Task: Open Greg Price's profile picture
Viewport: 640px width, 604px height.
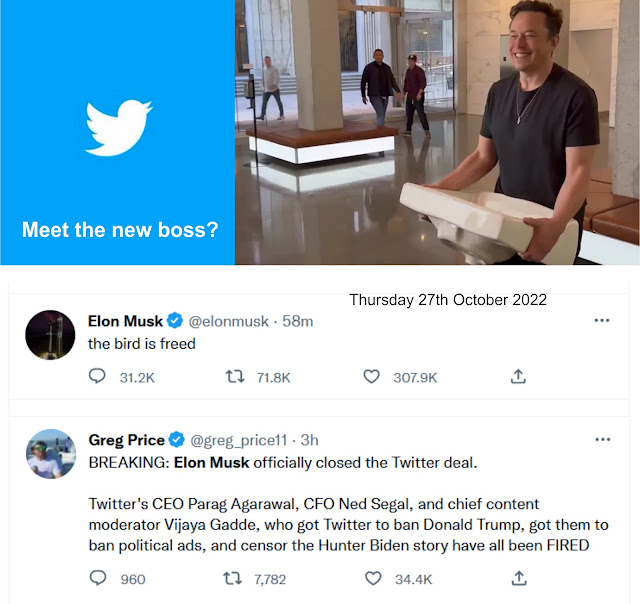Action: 51,454
